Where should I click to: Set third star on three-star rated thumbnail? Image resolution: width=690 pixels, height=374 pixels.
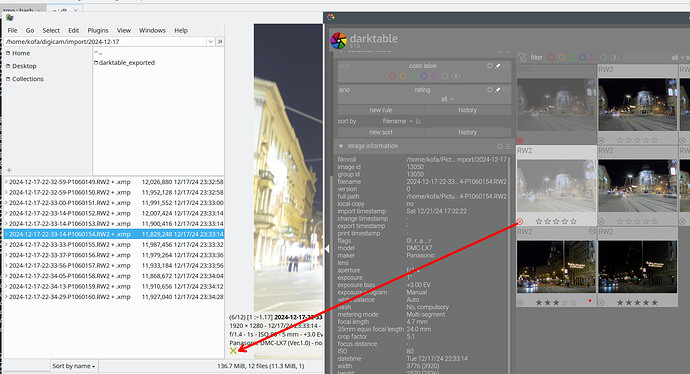[x=556, y=303]
